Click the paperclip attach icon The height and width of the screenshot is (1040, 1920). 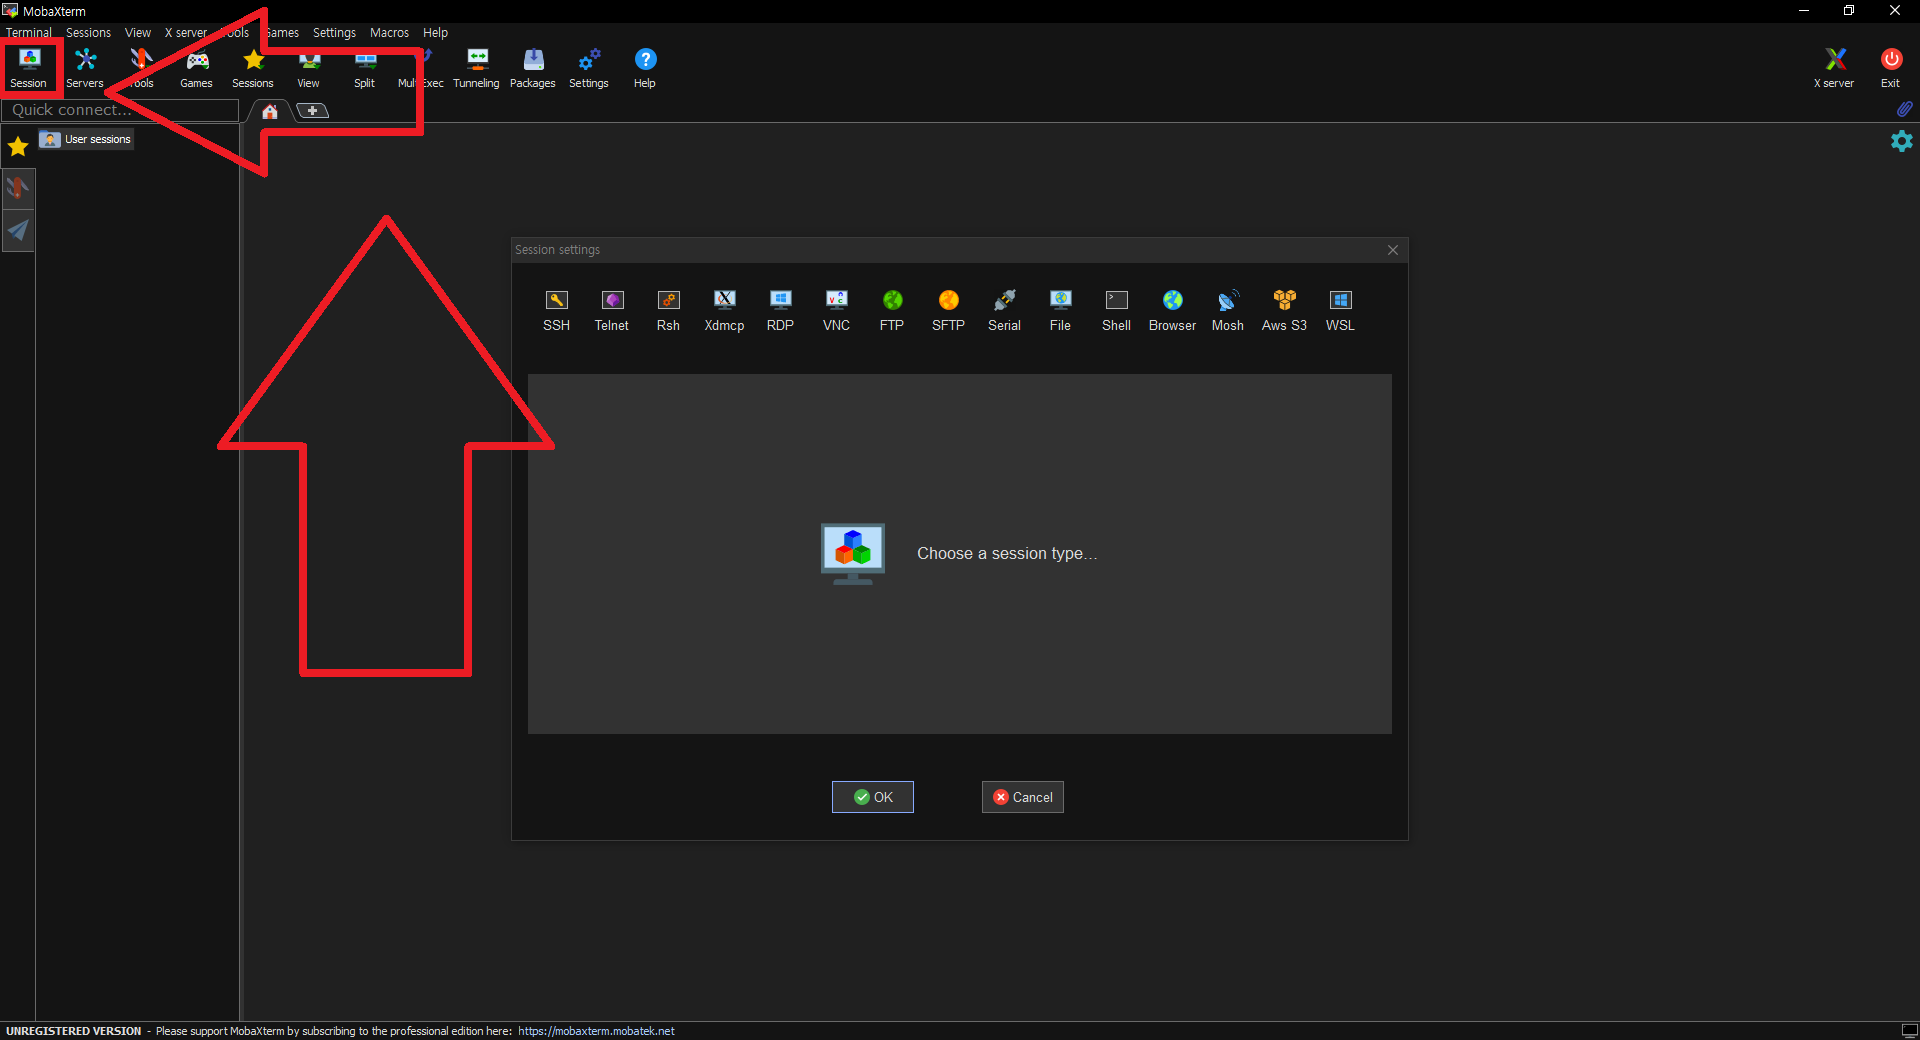tap(1904, 109)
